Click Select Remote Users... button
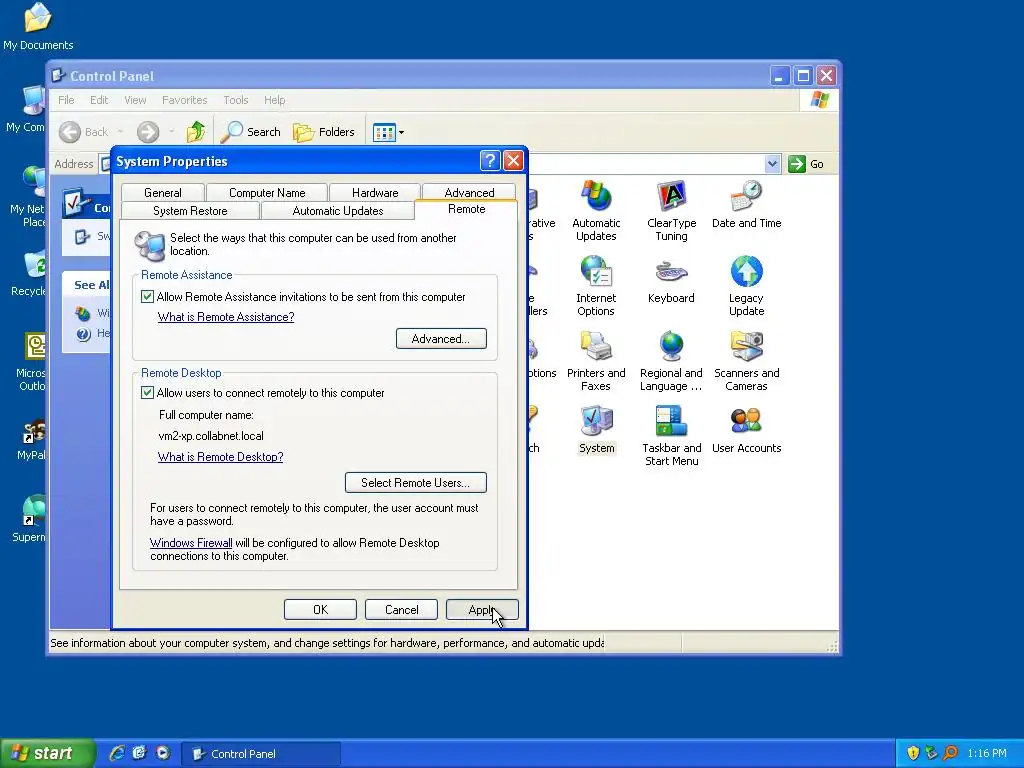This screenshot has height=768, width=1024. [415, 483]
